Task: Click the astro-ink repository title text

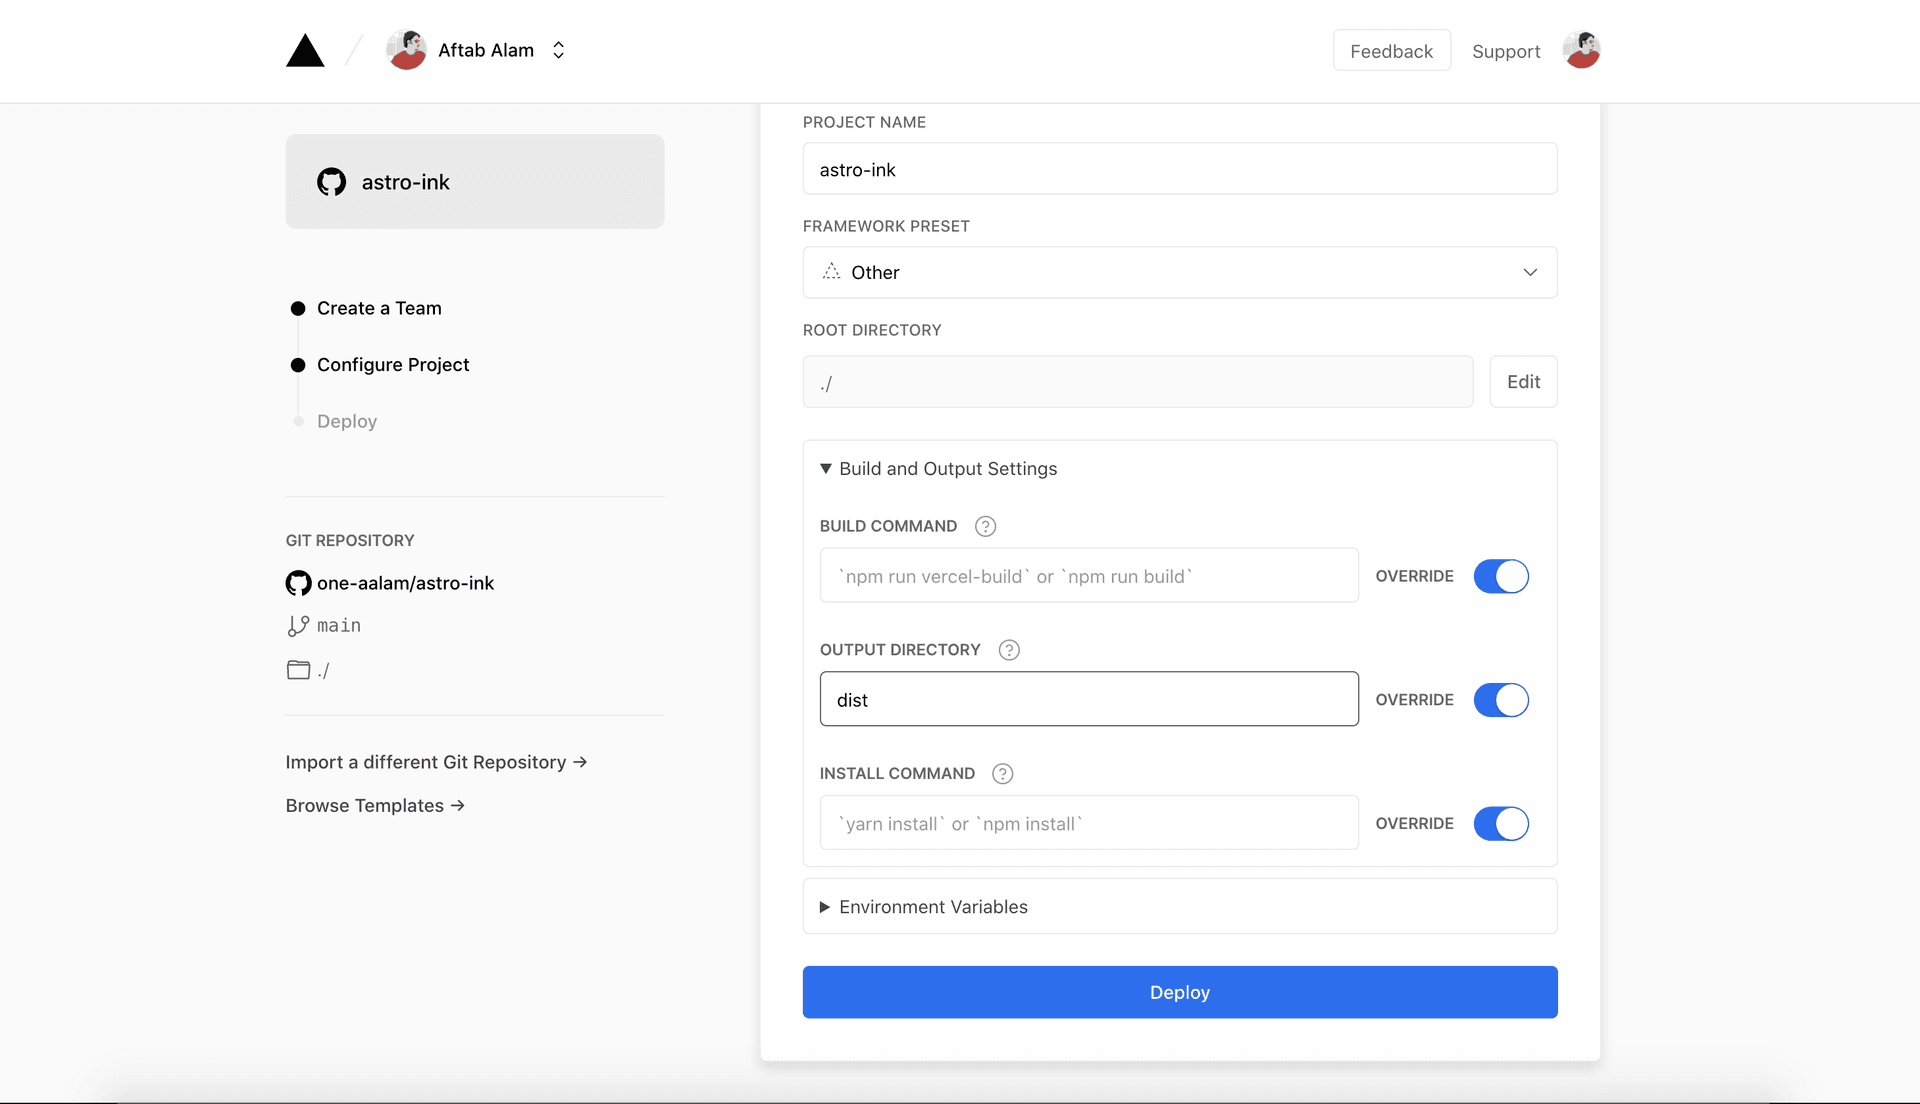Action: [406, 182]
